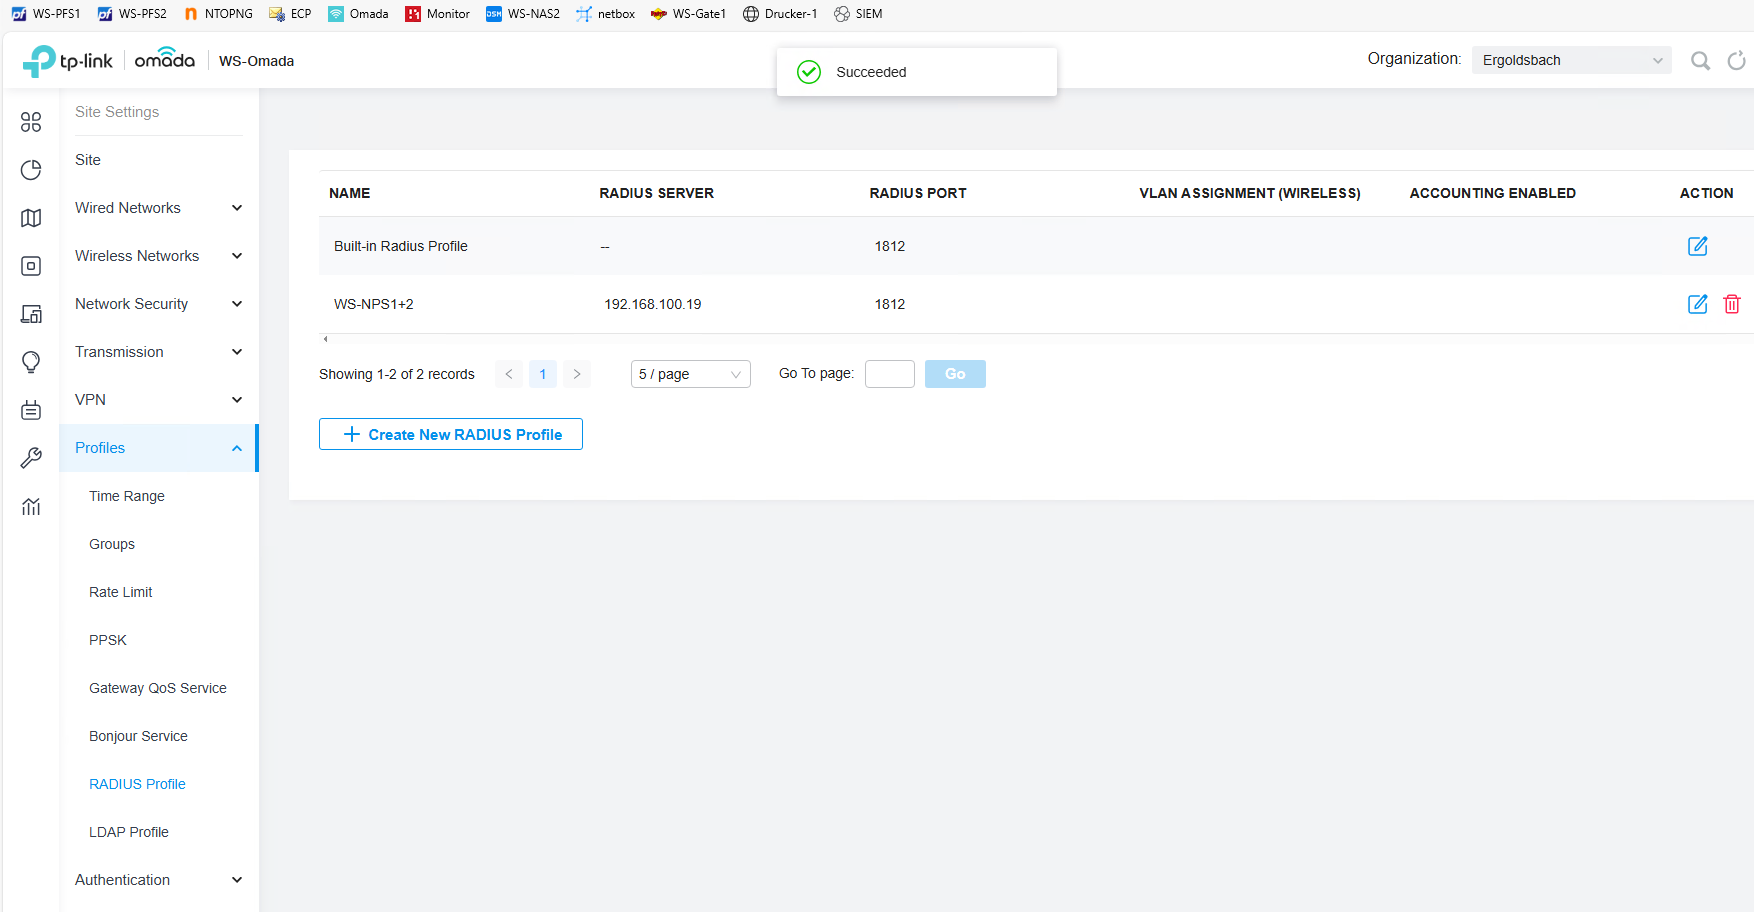Screen dimensions: 1754x912
Task: Open the Drucker-1 bookmark
Action: 780,14
